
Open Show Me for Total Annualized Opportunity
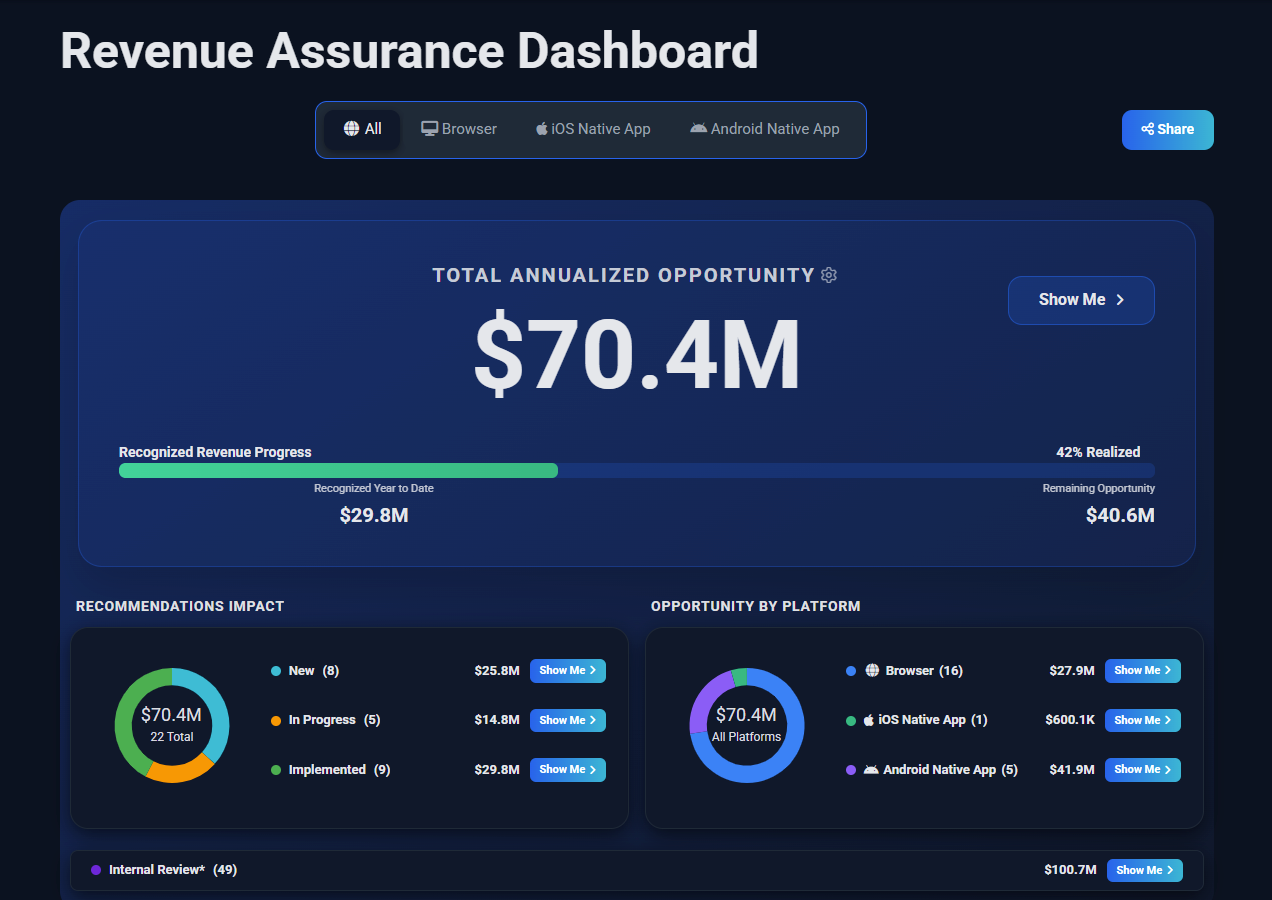point(1081,300)
